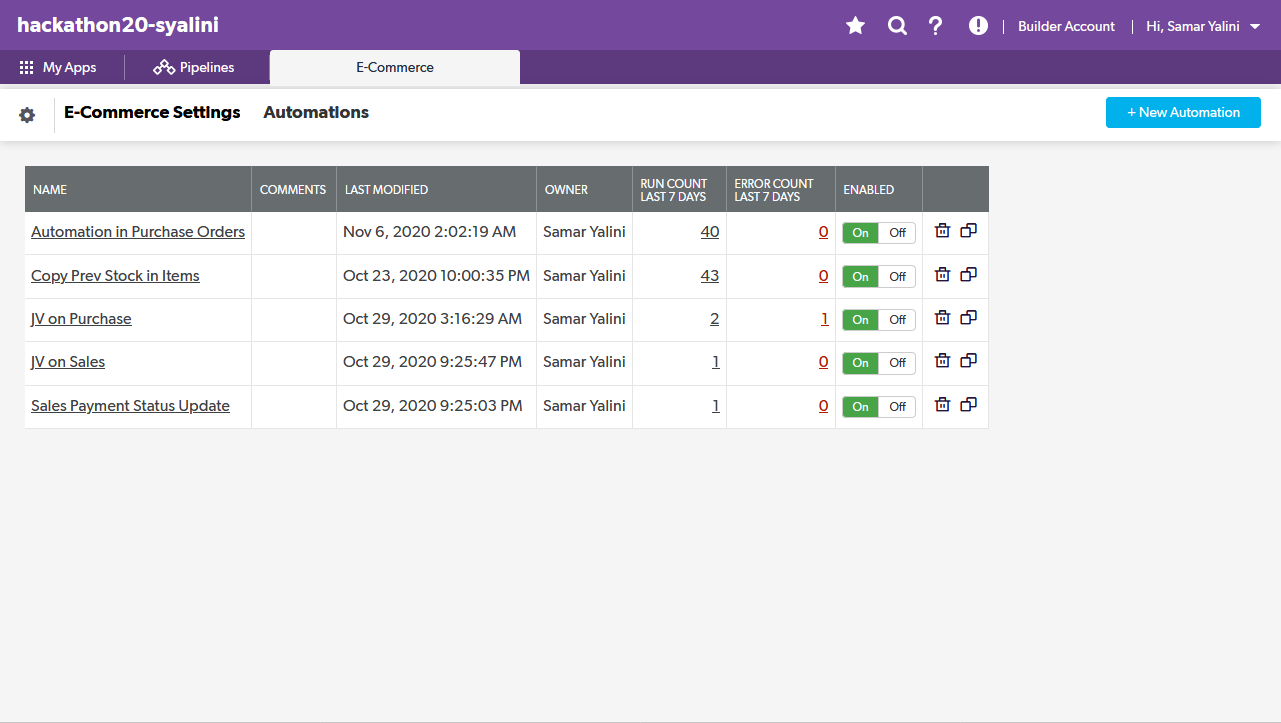The image size is (1281, 723).
Task: Select date Oct 29, 2020 9:25:03 PM
Action: tap(432, 406)
